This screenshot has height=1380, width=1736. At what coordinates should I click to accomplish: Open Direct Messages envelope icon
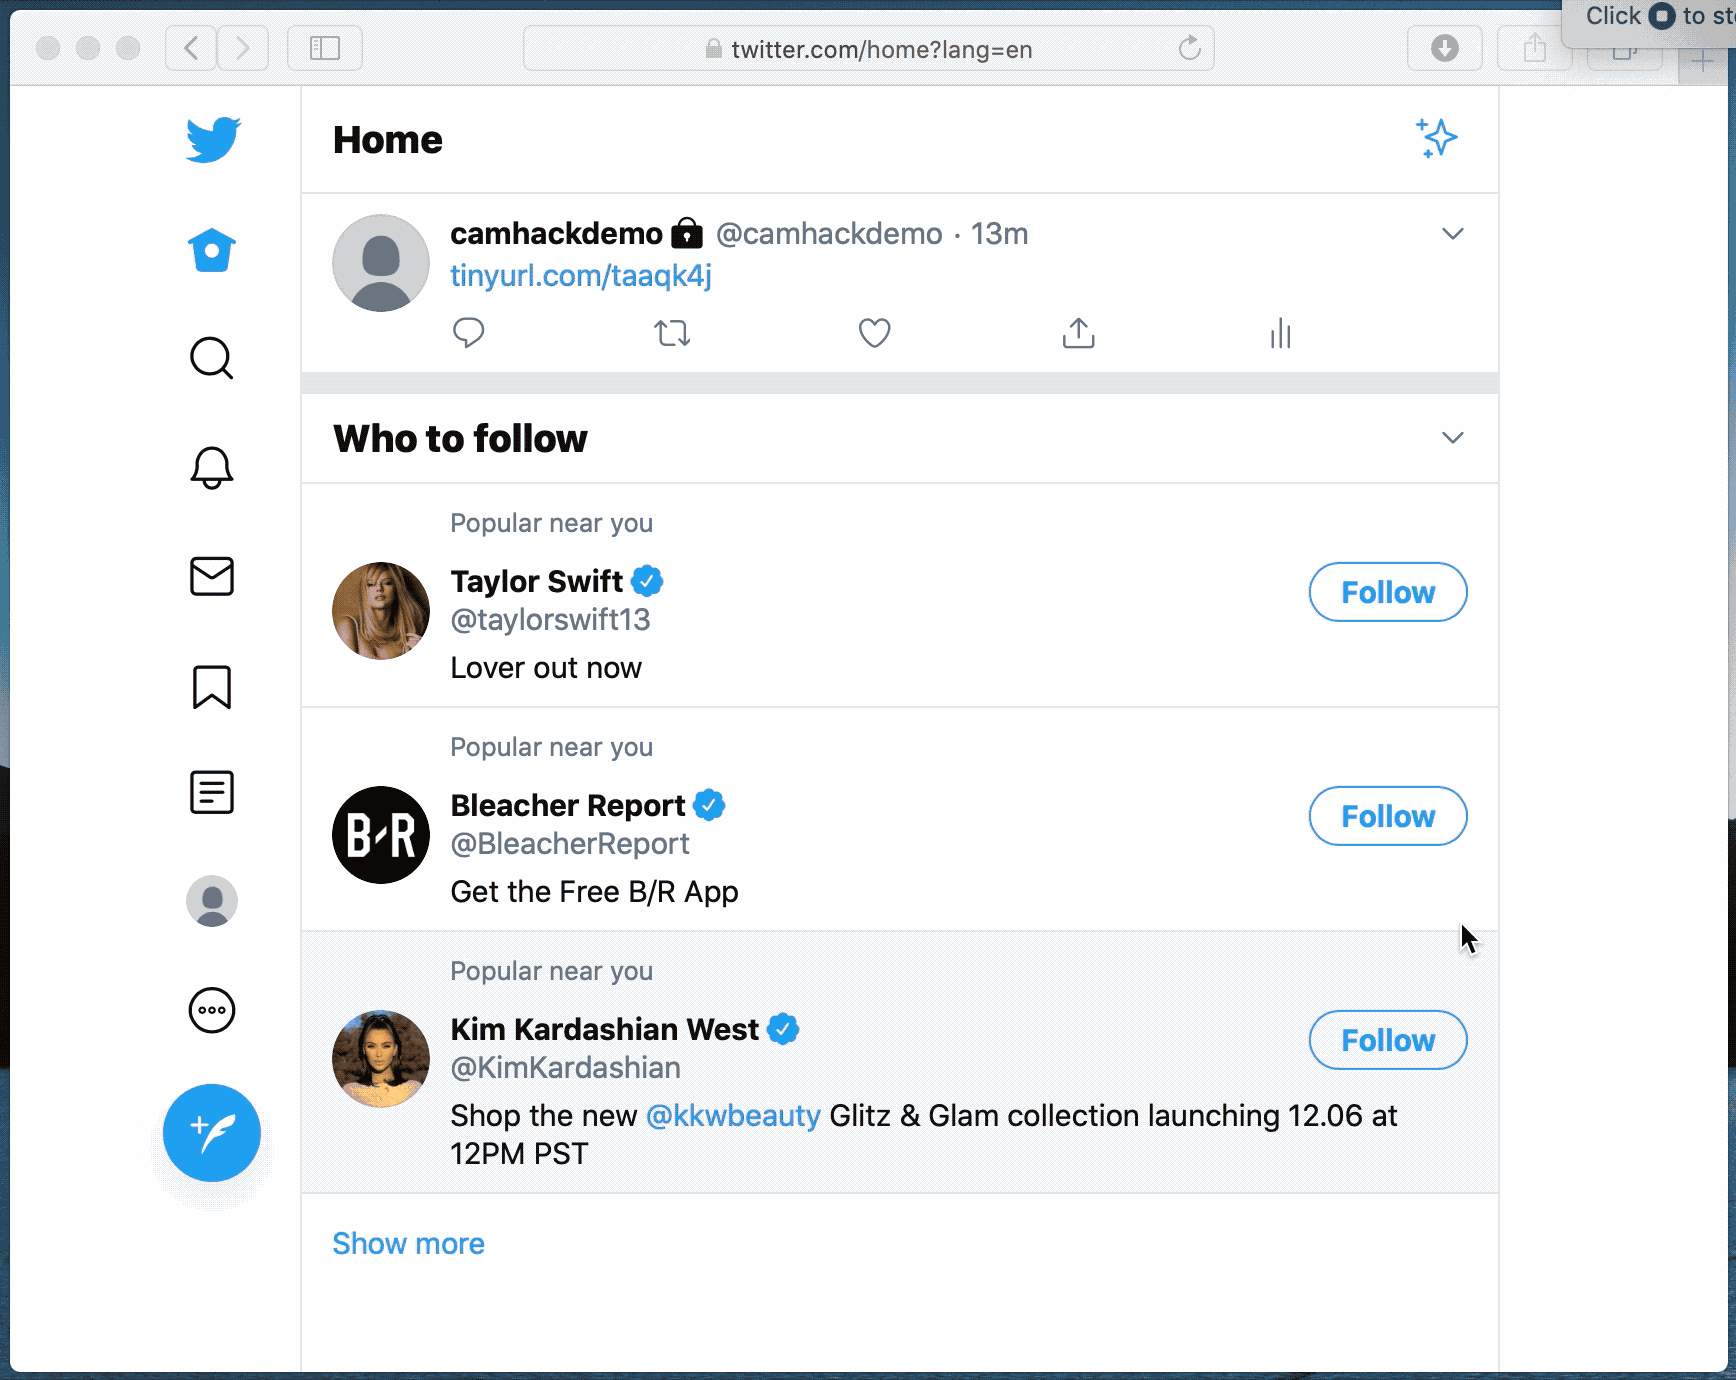(211, 576)
